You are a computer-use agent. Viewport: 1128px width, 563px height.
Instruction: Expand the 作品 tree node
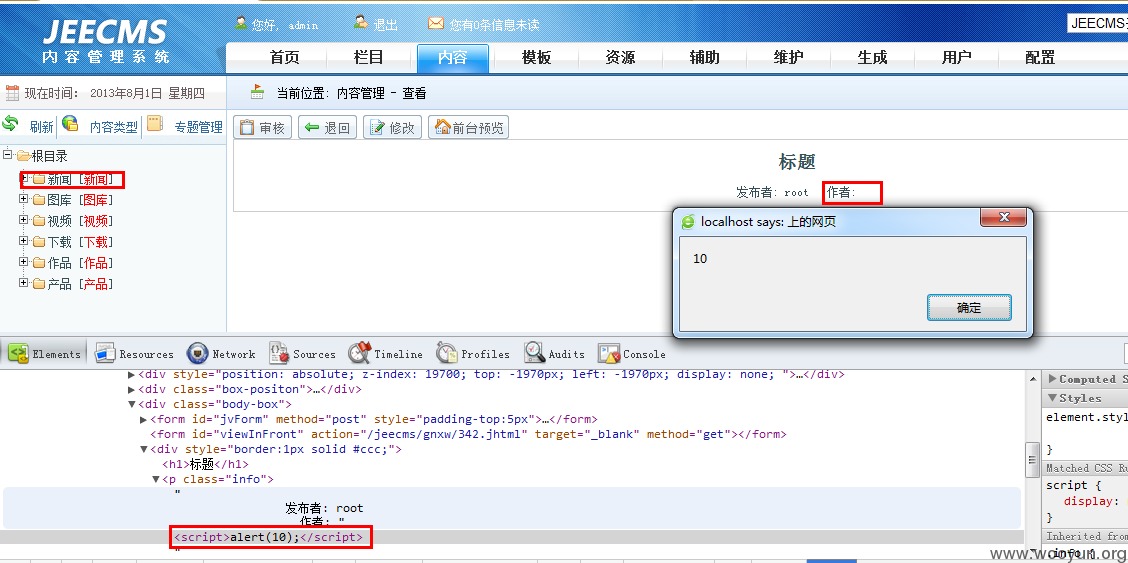(24, 262)
